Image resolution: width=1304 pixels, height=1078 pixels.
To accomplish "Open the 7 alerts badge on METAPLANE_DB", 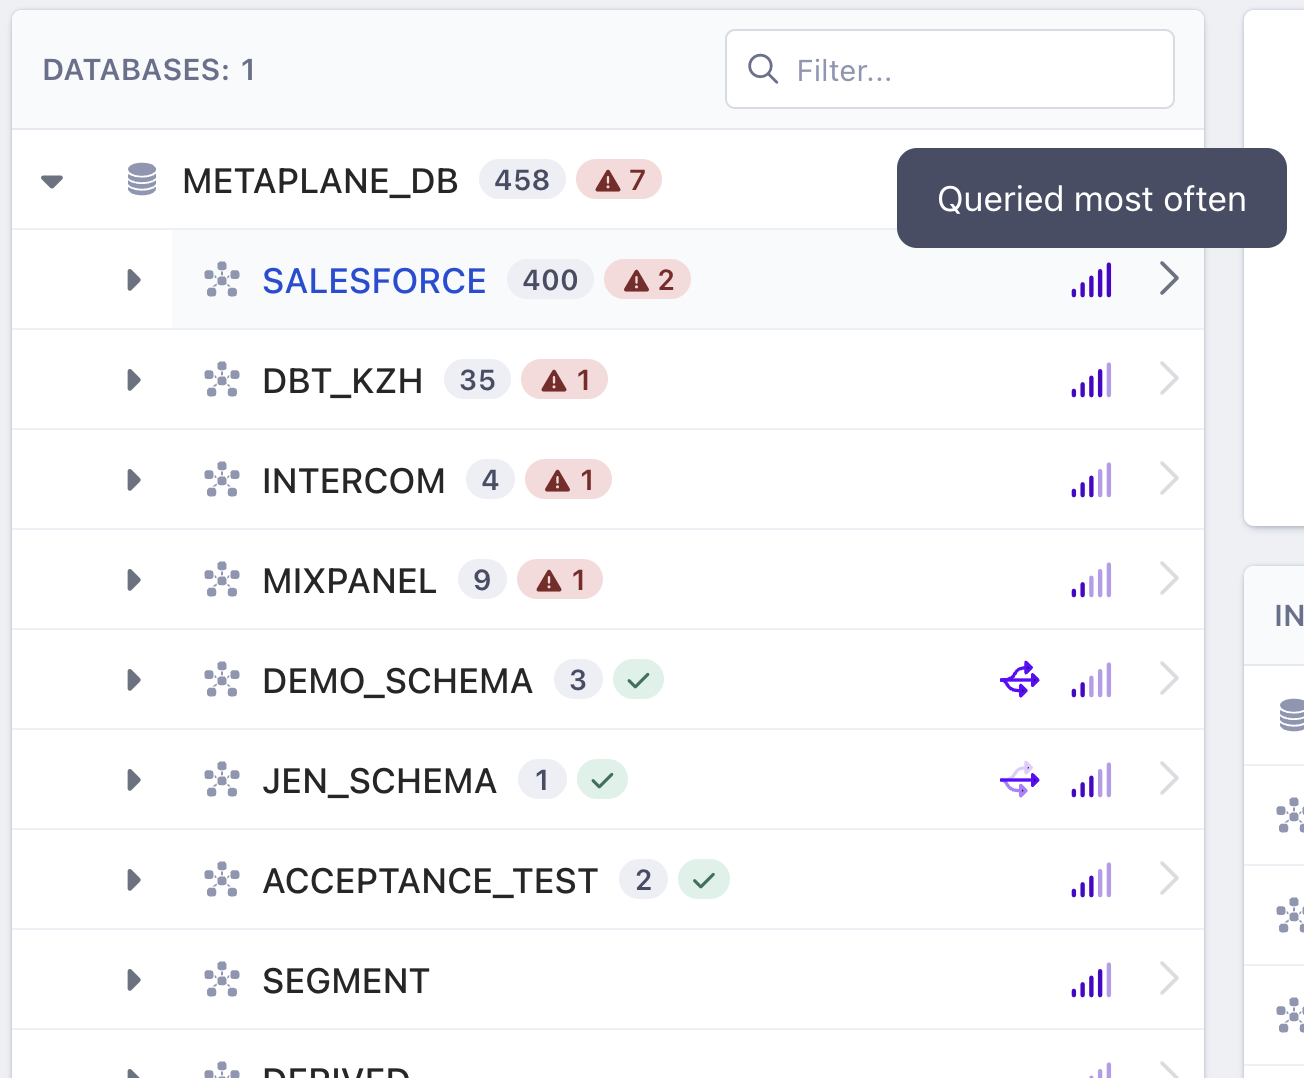I will click(x=619, y=180).
